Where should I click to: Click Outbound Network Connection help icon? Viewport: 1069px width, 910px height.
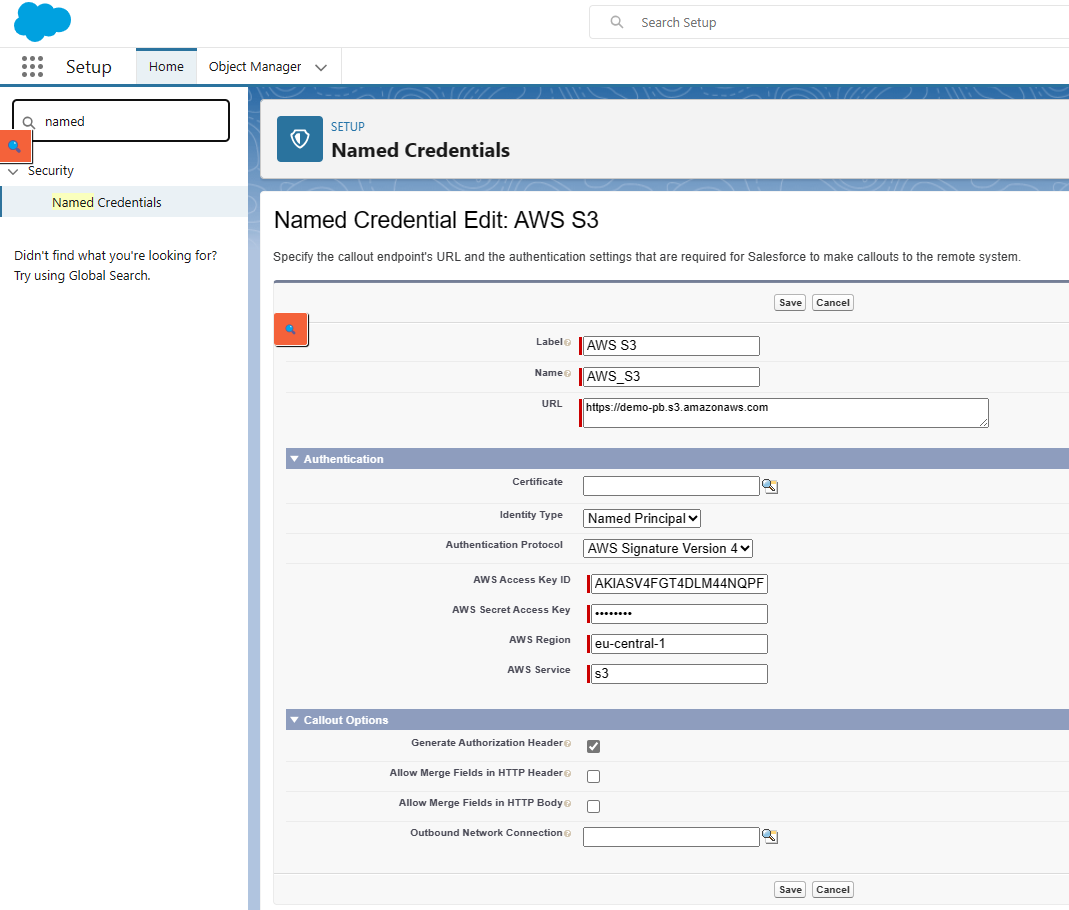point(567,834)
